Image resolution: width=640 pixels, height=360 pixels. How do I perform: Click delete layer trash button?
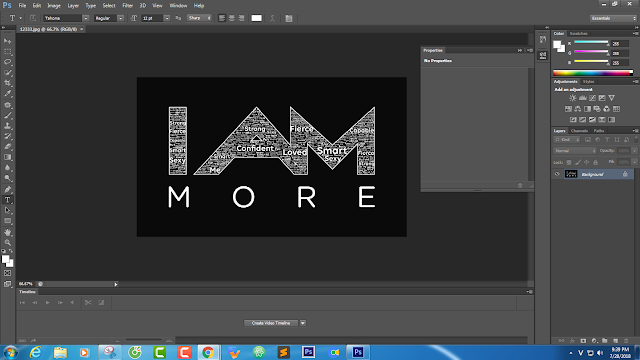626,341
